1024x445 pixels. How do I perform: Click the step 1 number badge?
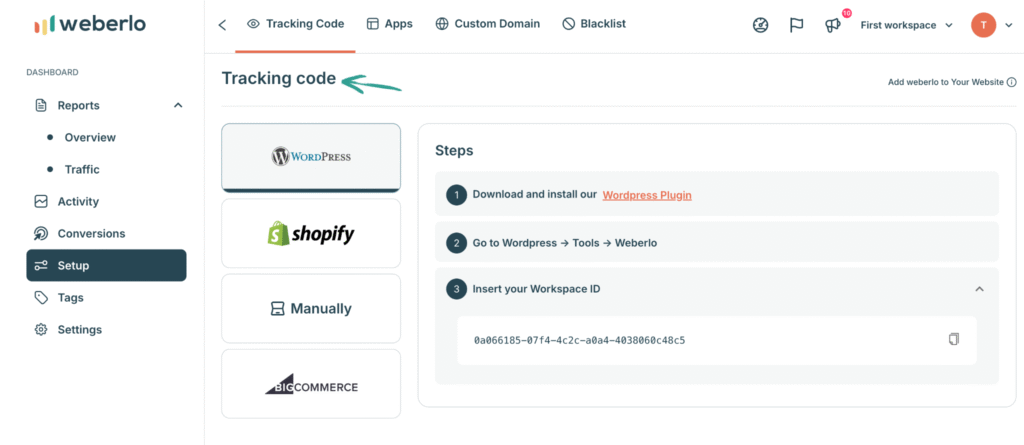pyautogui.click(x=456, y=195)
